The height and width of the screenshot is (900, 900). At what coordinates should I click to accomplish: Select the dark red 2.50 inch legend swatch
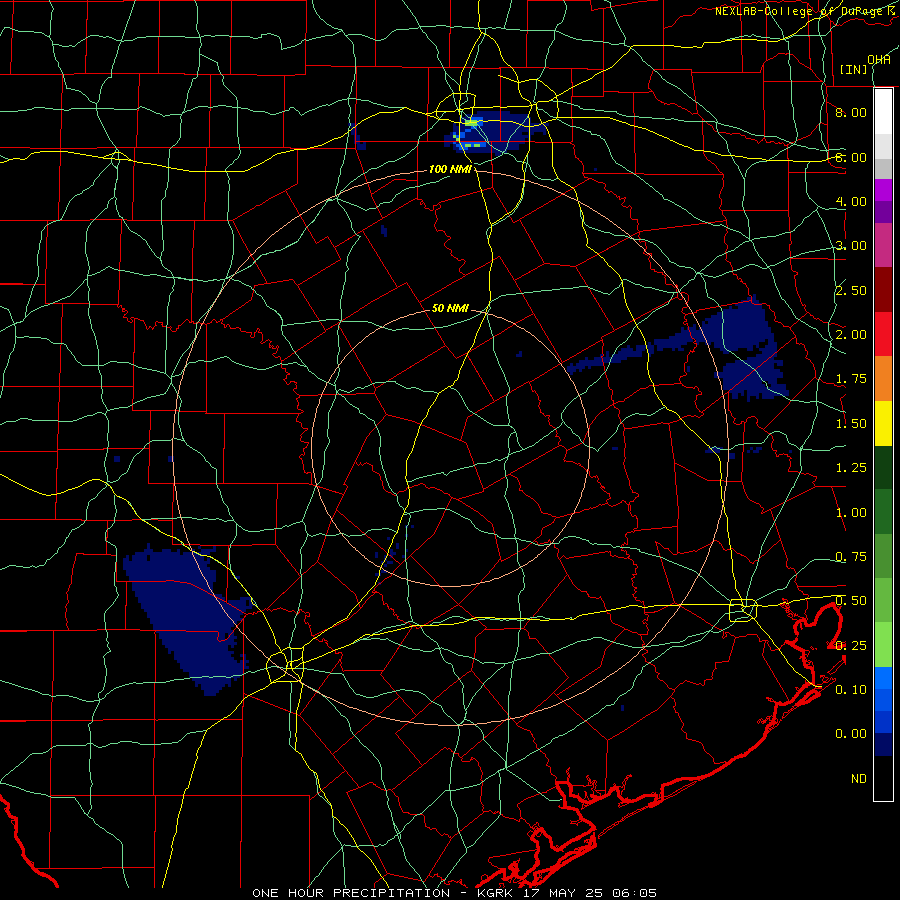pos(883,290)
